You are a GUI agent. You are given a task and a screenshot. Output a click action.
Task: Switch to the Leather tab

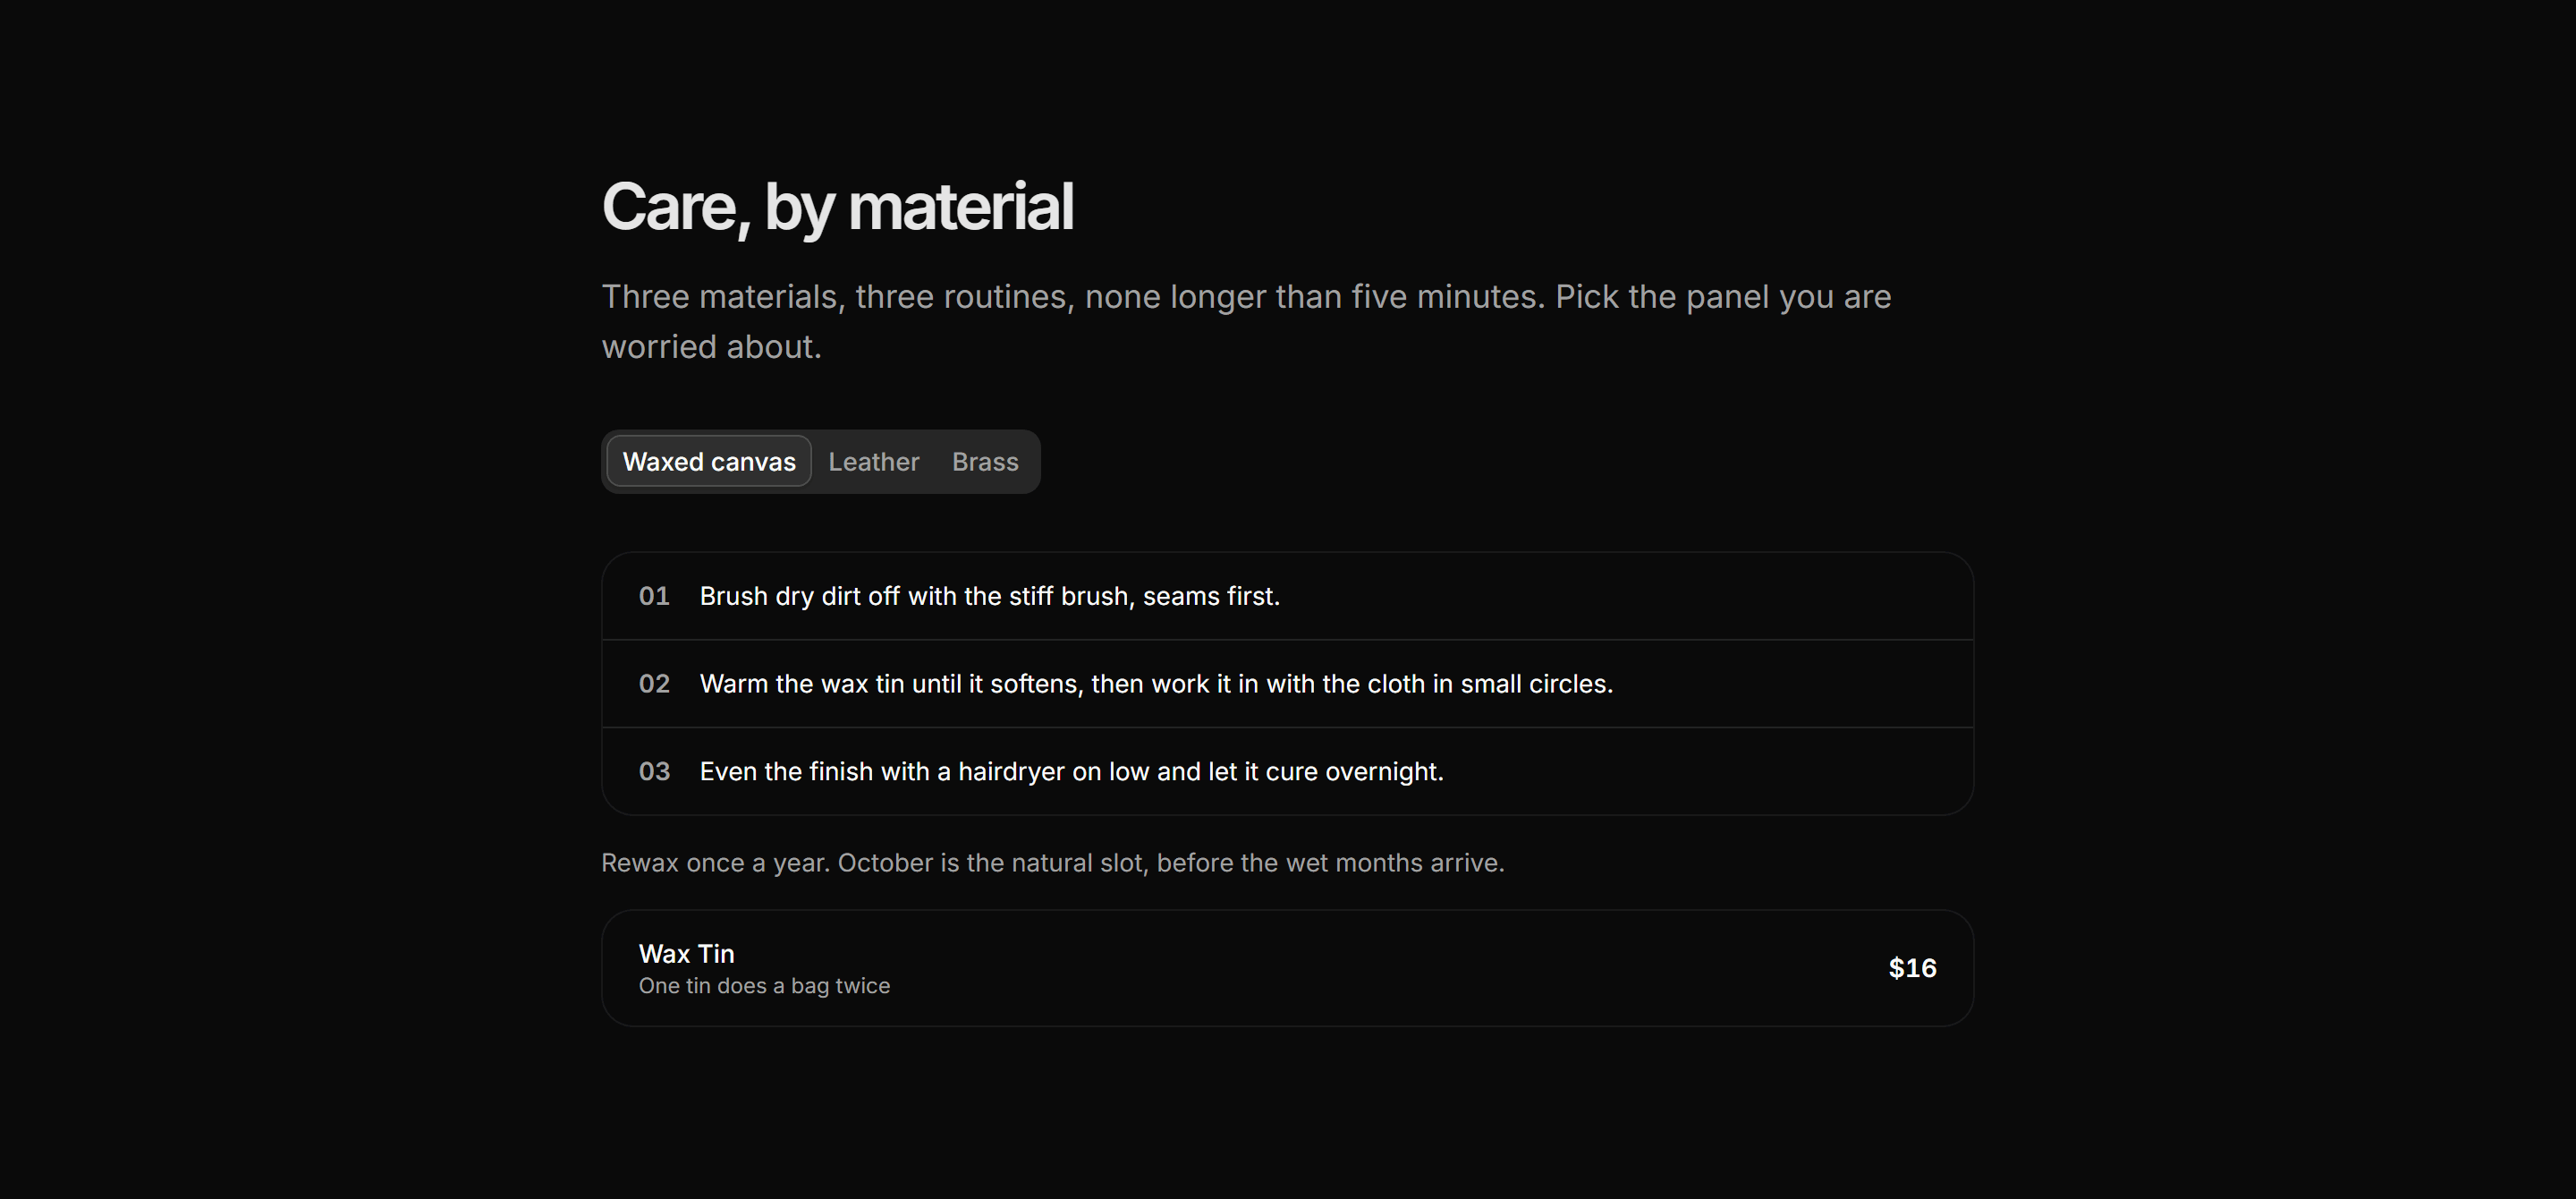tap(873, 461)
